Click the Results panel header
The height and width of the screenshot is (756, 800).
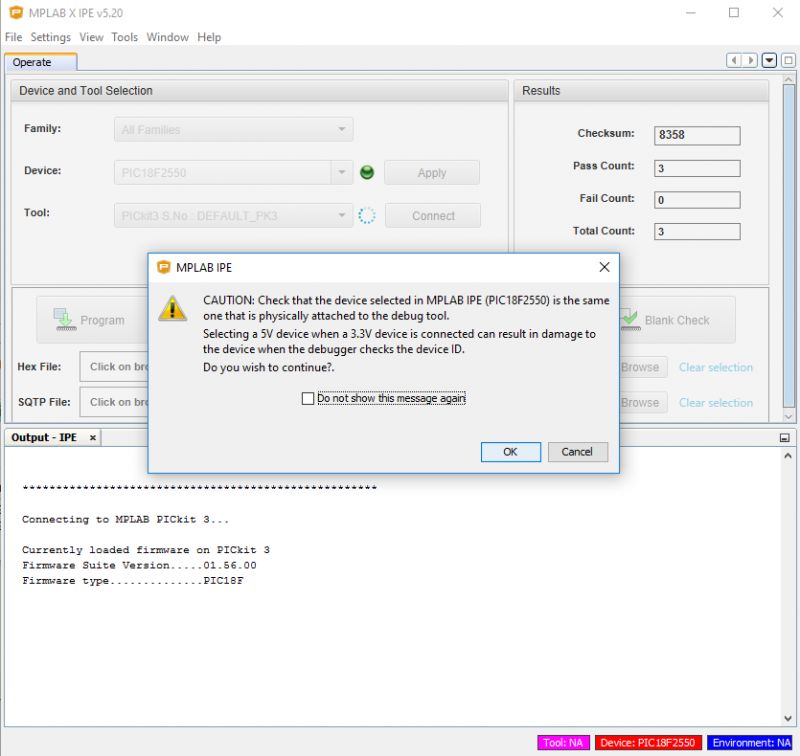click(x=641, y=91)
